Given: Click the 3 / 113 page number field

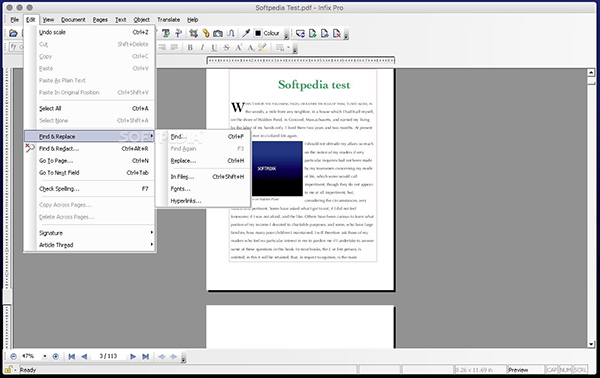Looking at the screenshot, I should tap(108, 356).
